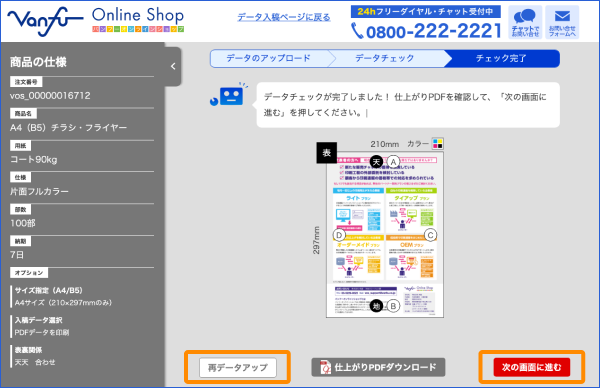Image resolution: width=600 pixels, height=388 pixels.
Task: Select the B marker circle
Action: coord(393,306)
